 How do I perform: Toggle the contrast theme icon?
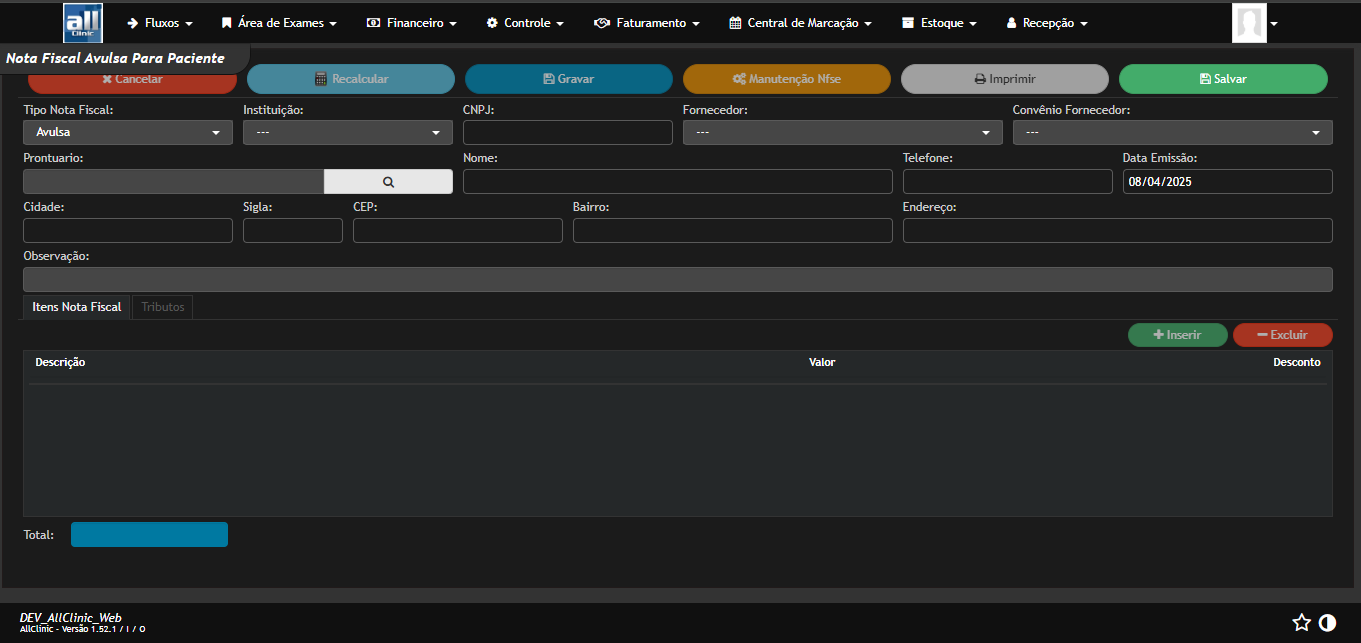1327,623
